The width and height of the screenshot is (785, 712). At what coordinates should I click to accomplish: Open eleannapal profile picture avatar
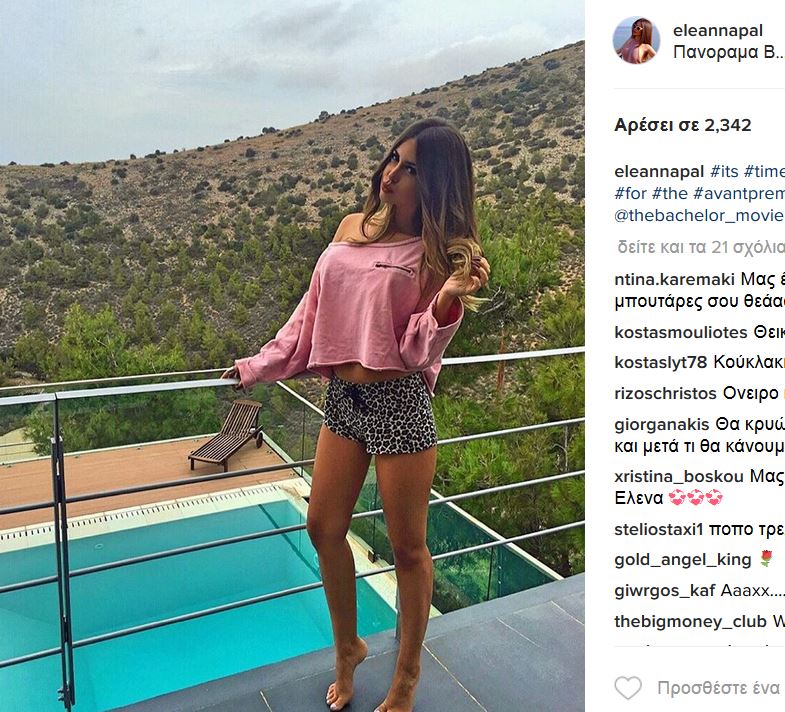[636, 41]
